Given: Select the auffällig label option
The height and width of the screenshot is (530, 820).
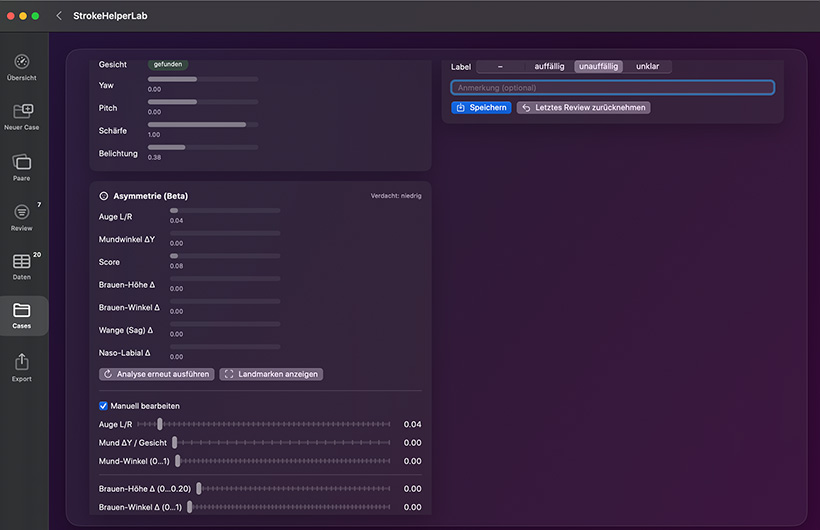Looking at the screenshot, I should coord(549,66).
